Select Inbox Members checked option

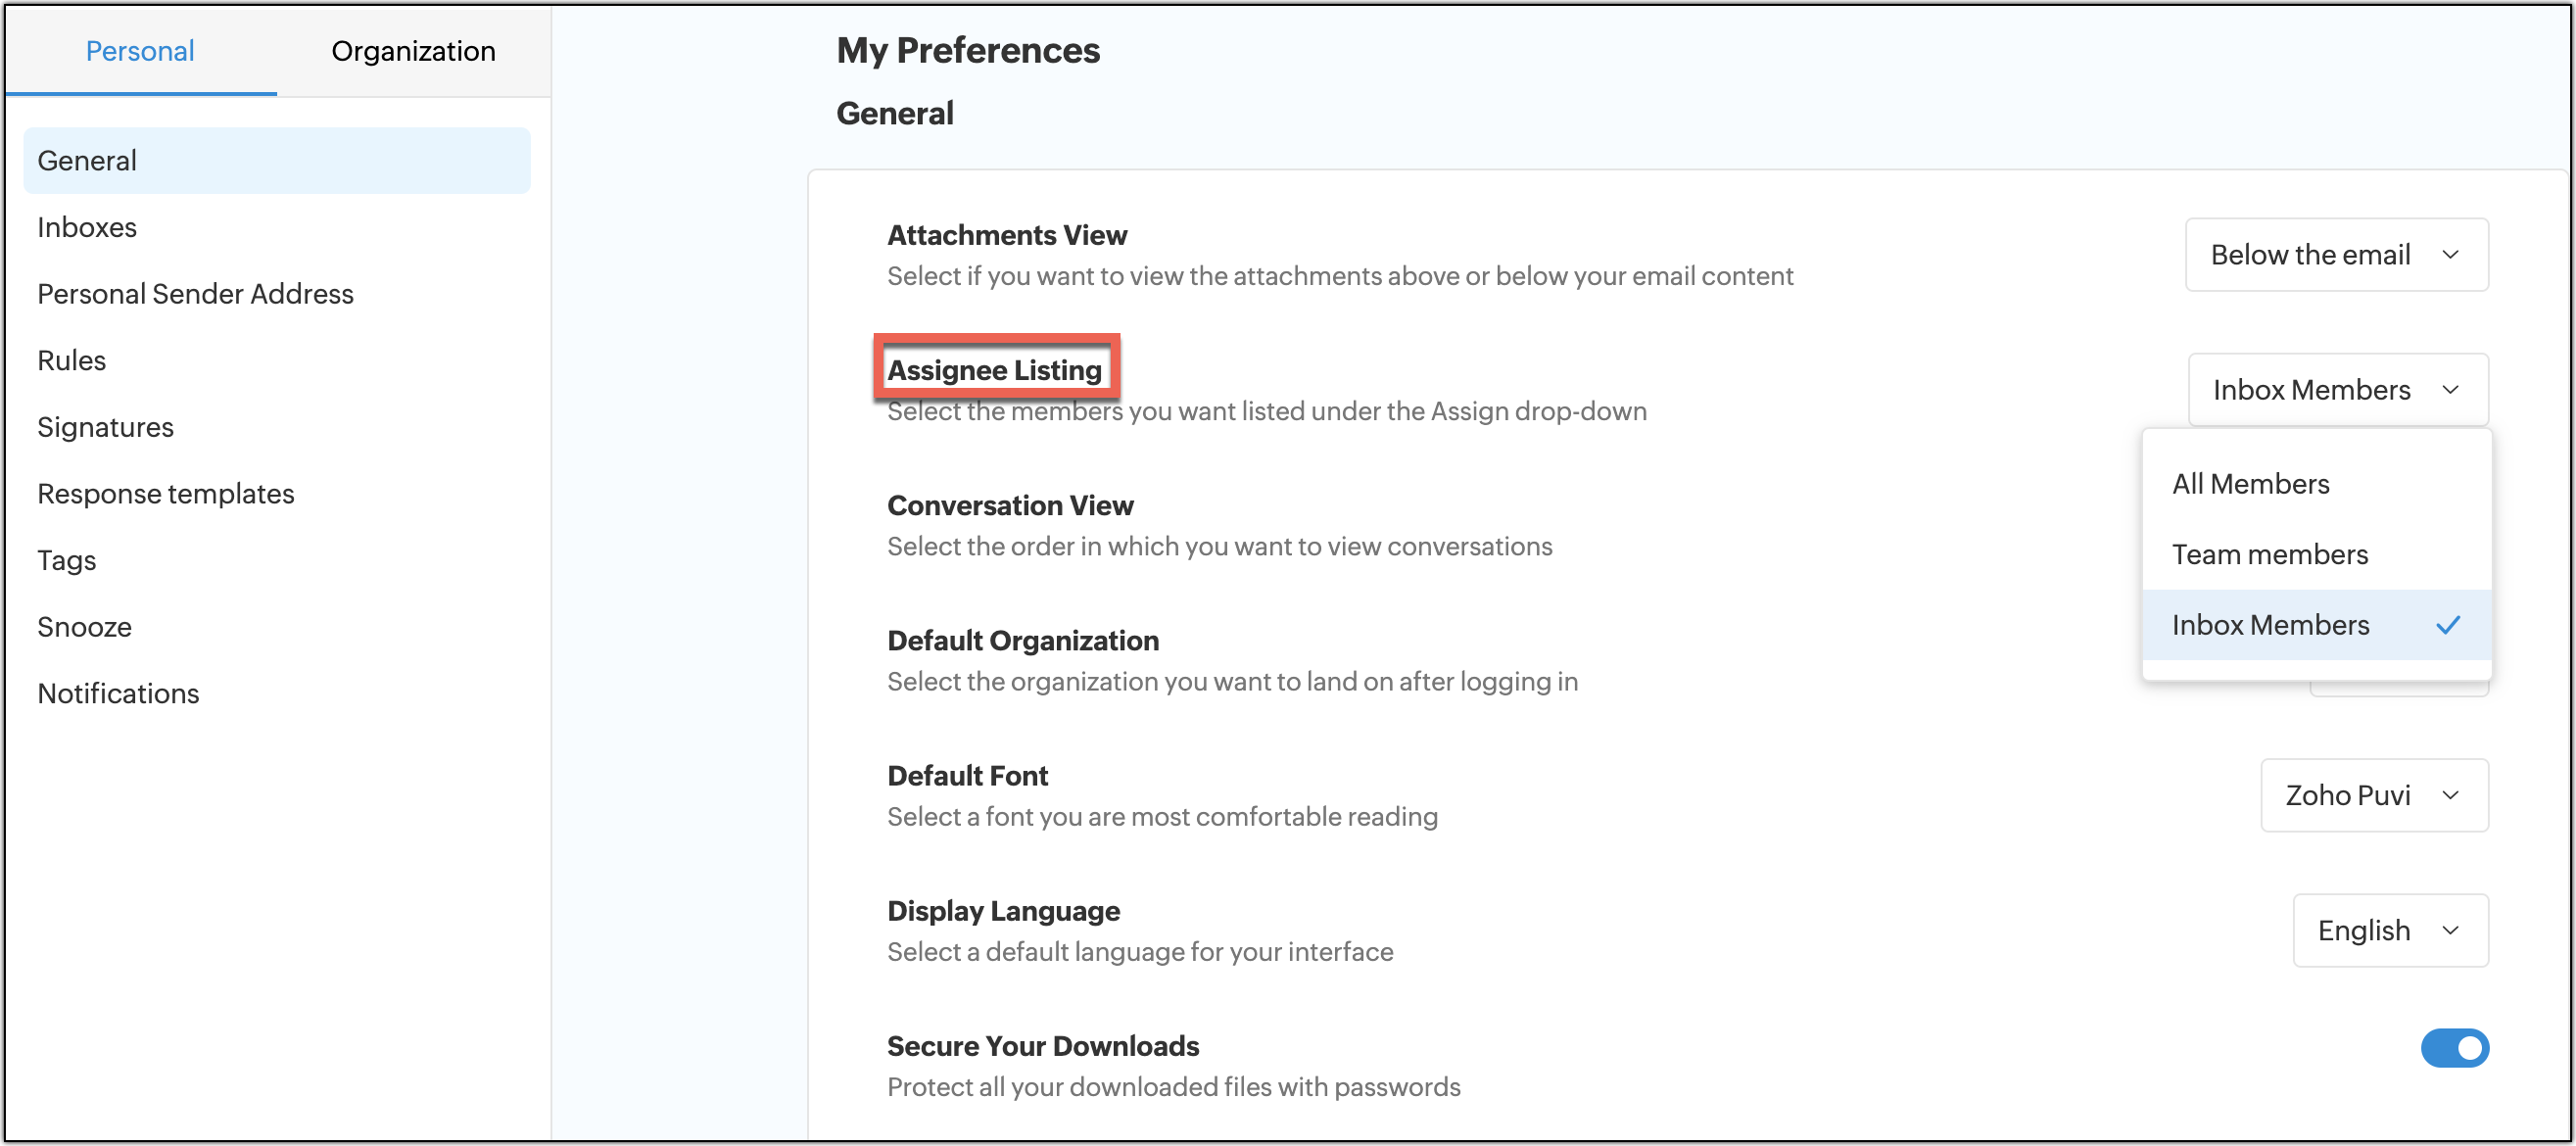pos(2270,625)
